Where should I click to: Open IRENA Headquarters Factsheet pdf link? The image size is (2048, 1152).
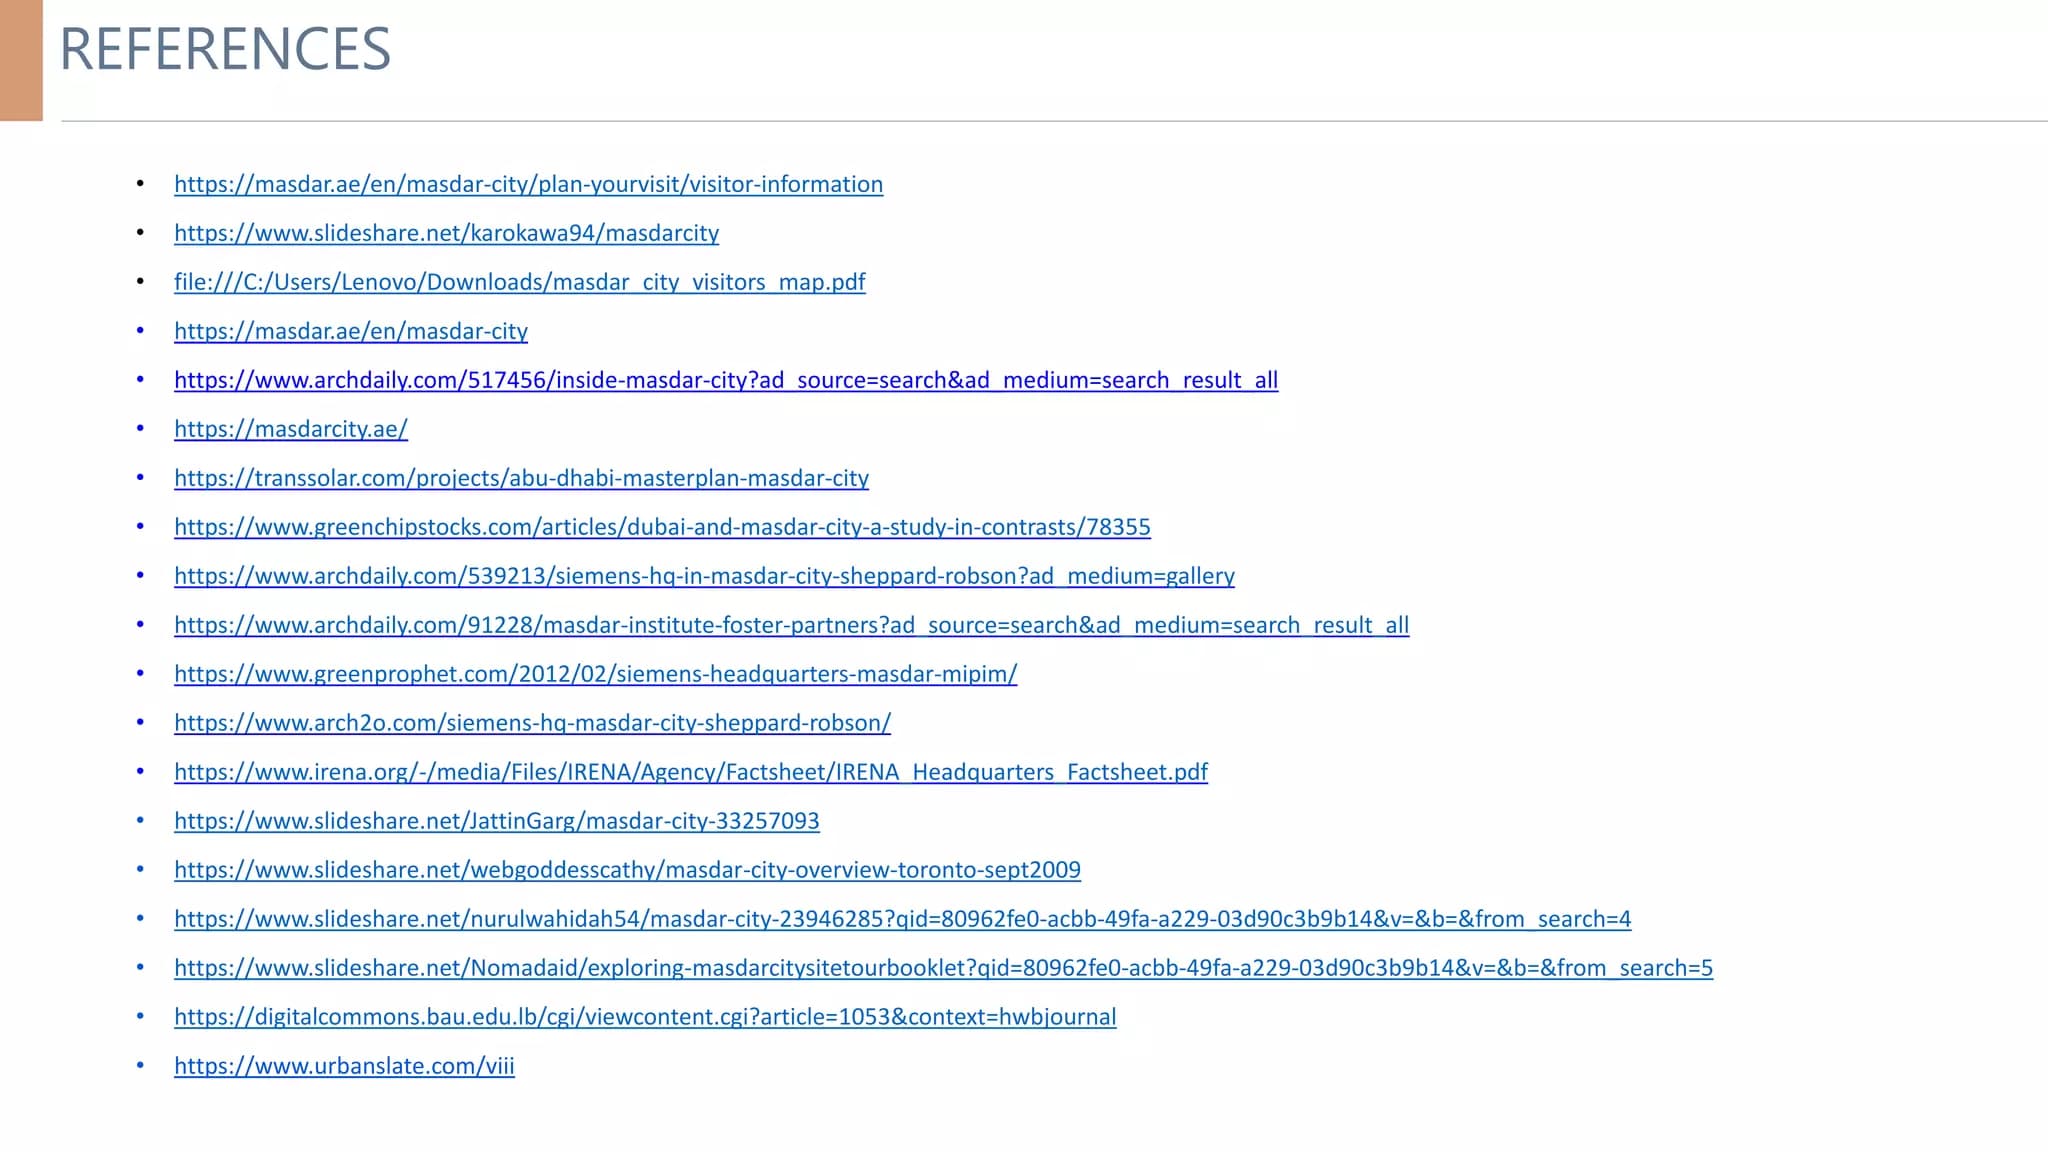(x=691, y=772)
